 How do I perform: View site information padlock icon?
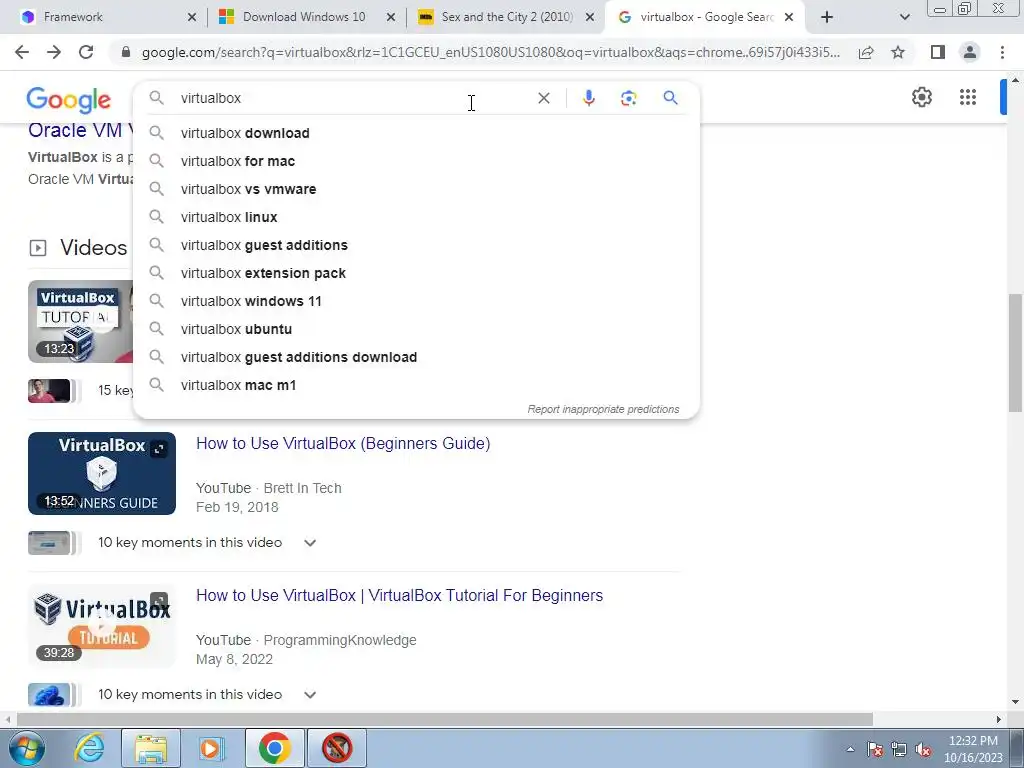pyautogui.click(x=126, y=52)
